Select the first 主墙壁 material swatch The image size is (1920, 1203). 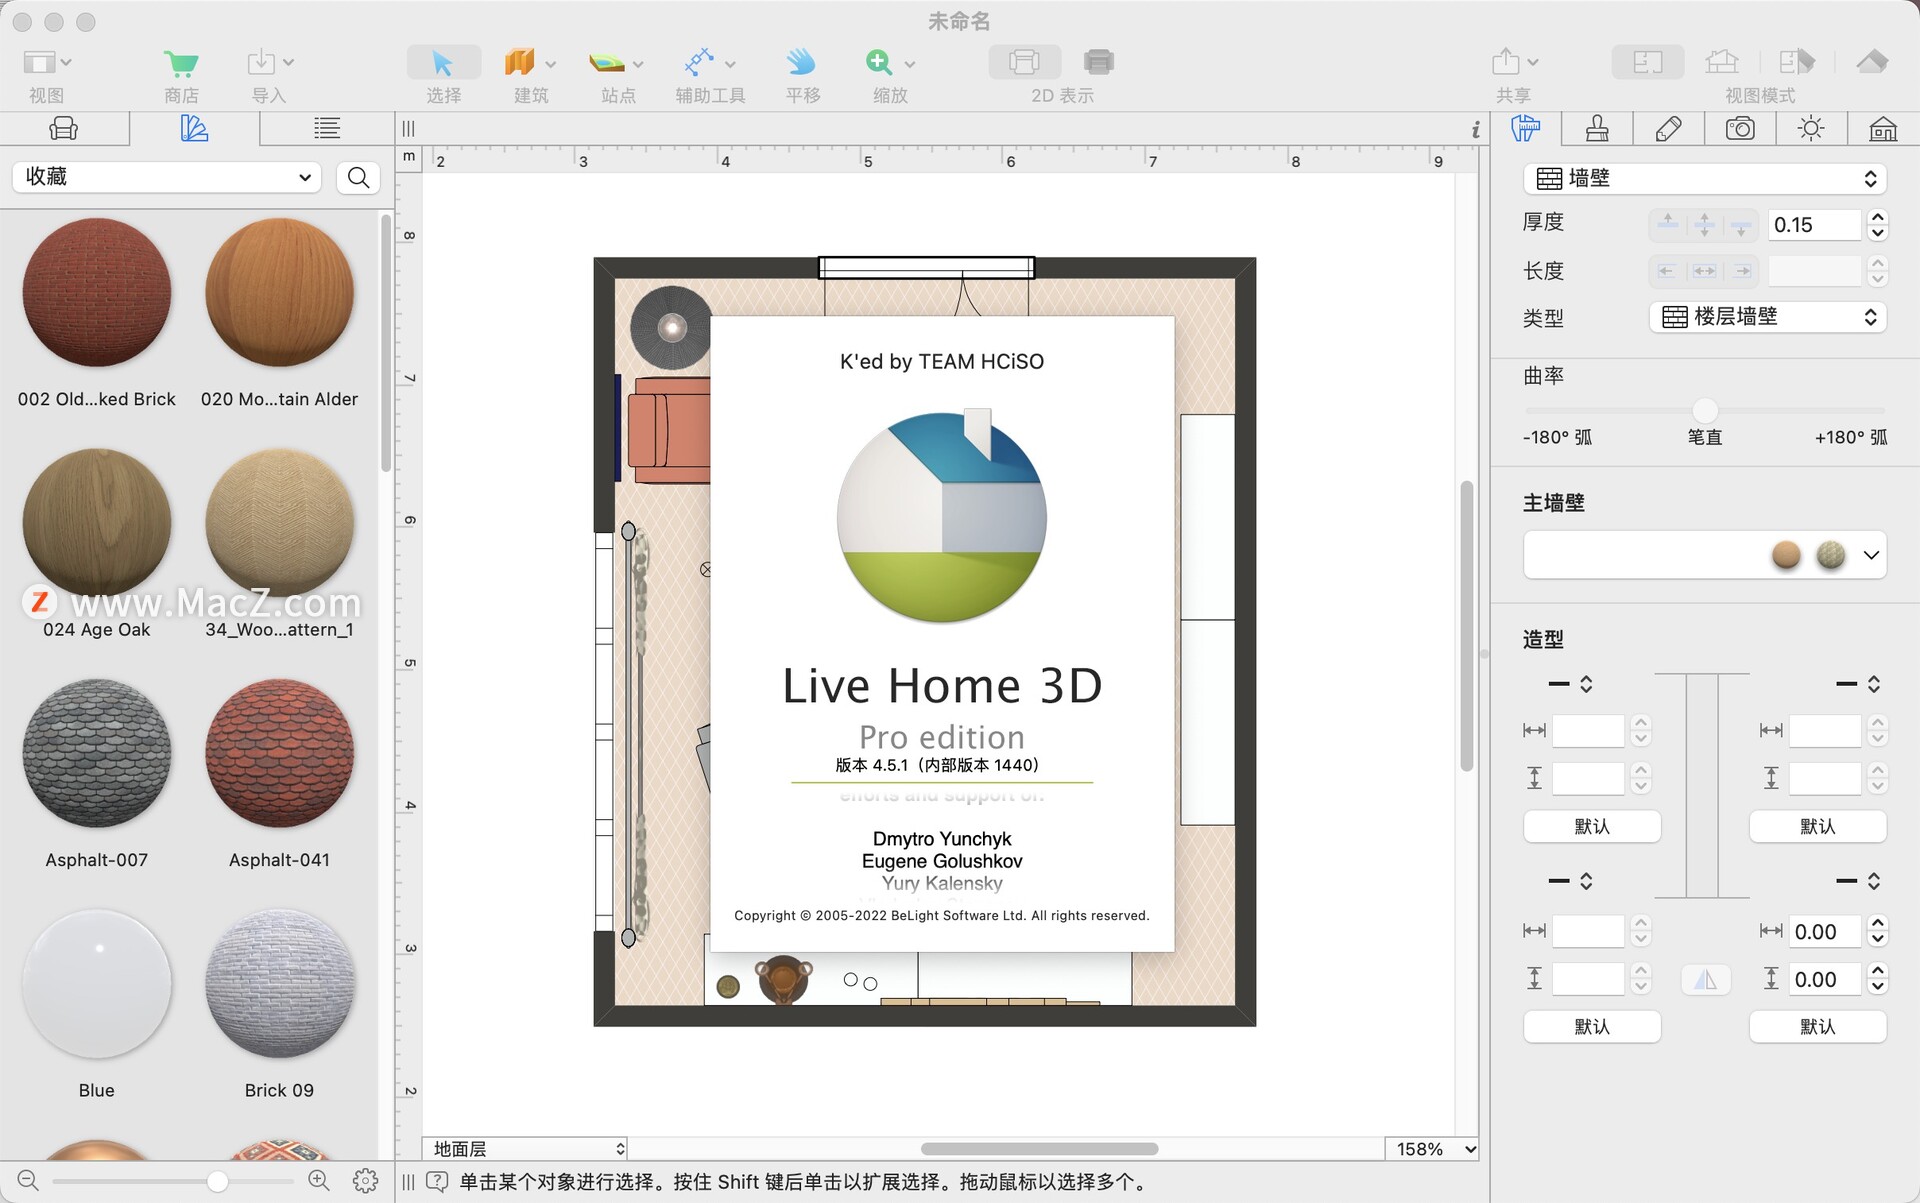tap(1786, 555)
